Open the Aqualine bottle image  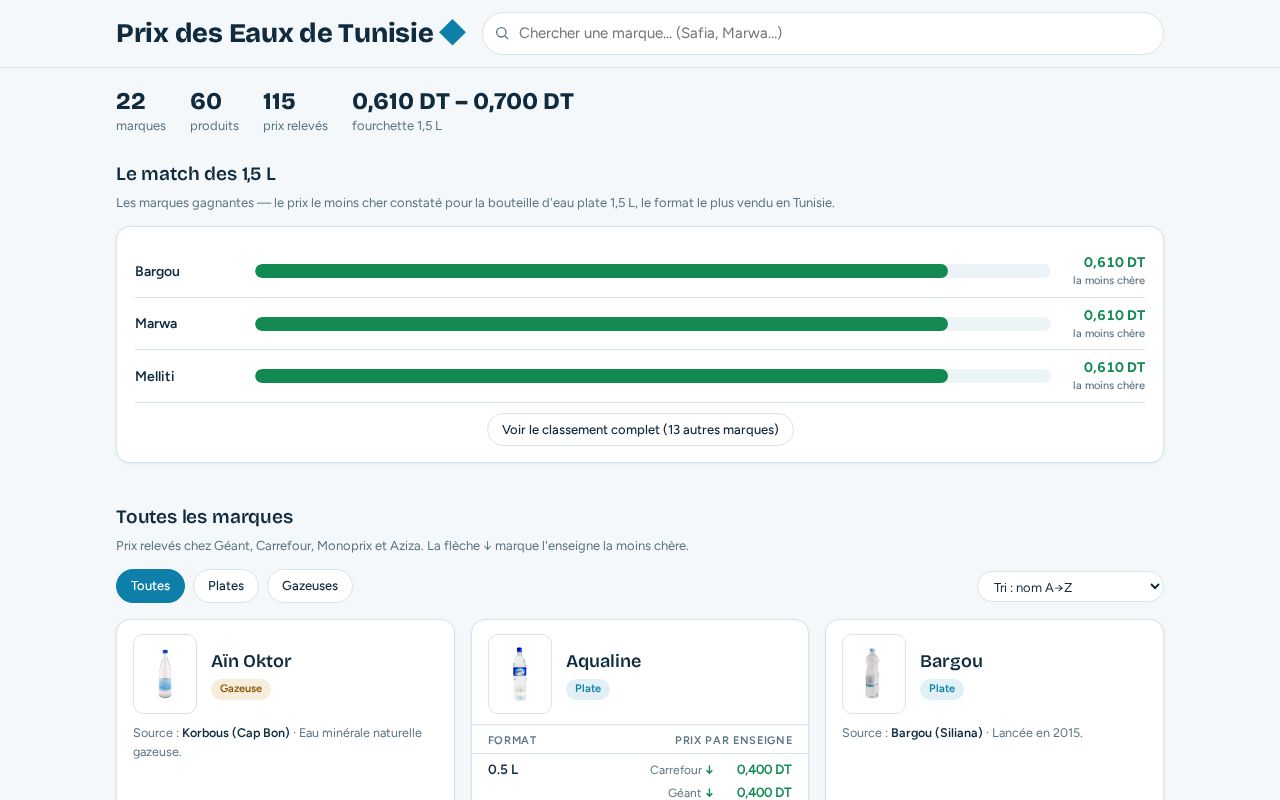pos(520,674)
